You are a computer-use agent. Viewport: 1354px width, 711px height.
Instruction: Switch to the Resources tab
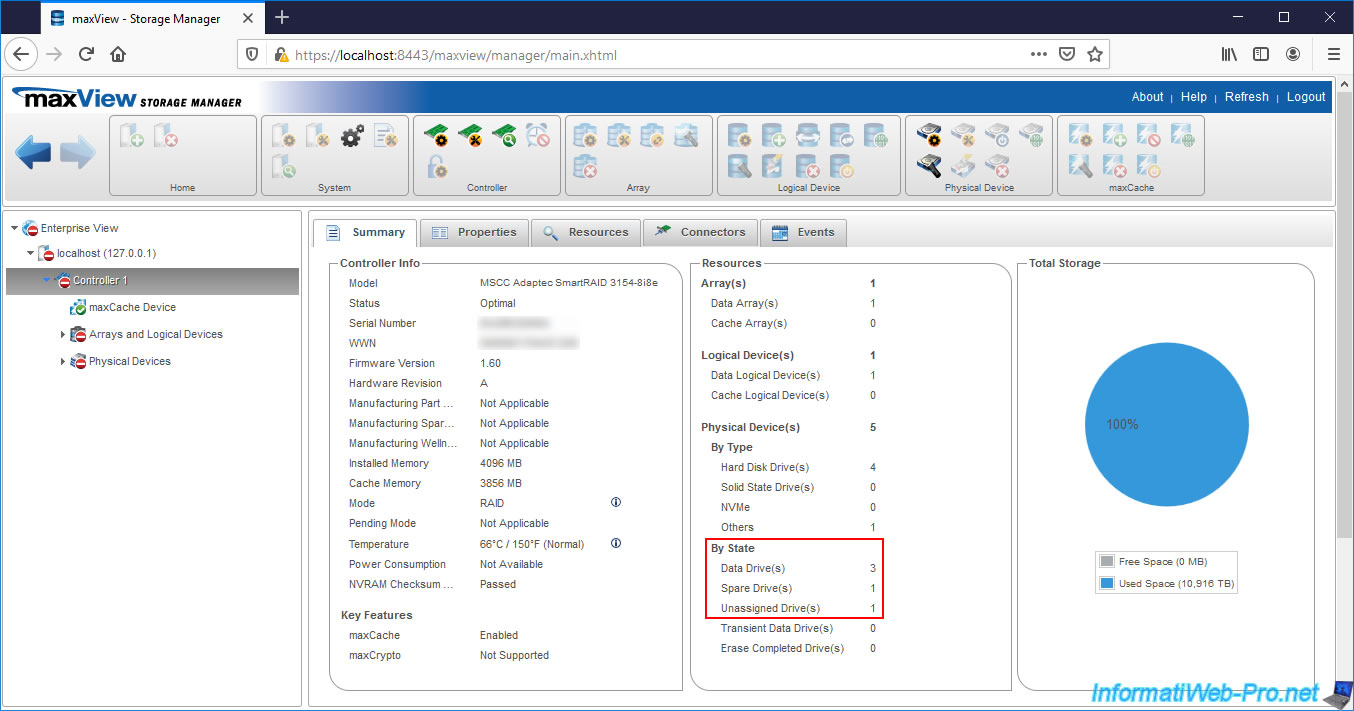click(586, 232)
